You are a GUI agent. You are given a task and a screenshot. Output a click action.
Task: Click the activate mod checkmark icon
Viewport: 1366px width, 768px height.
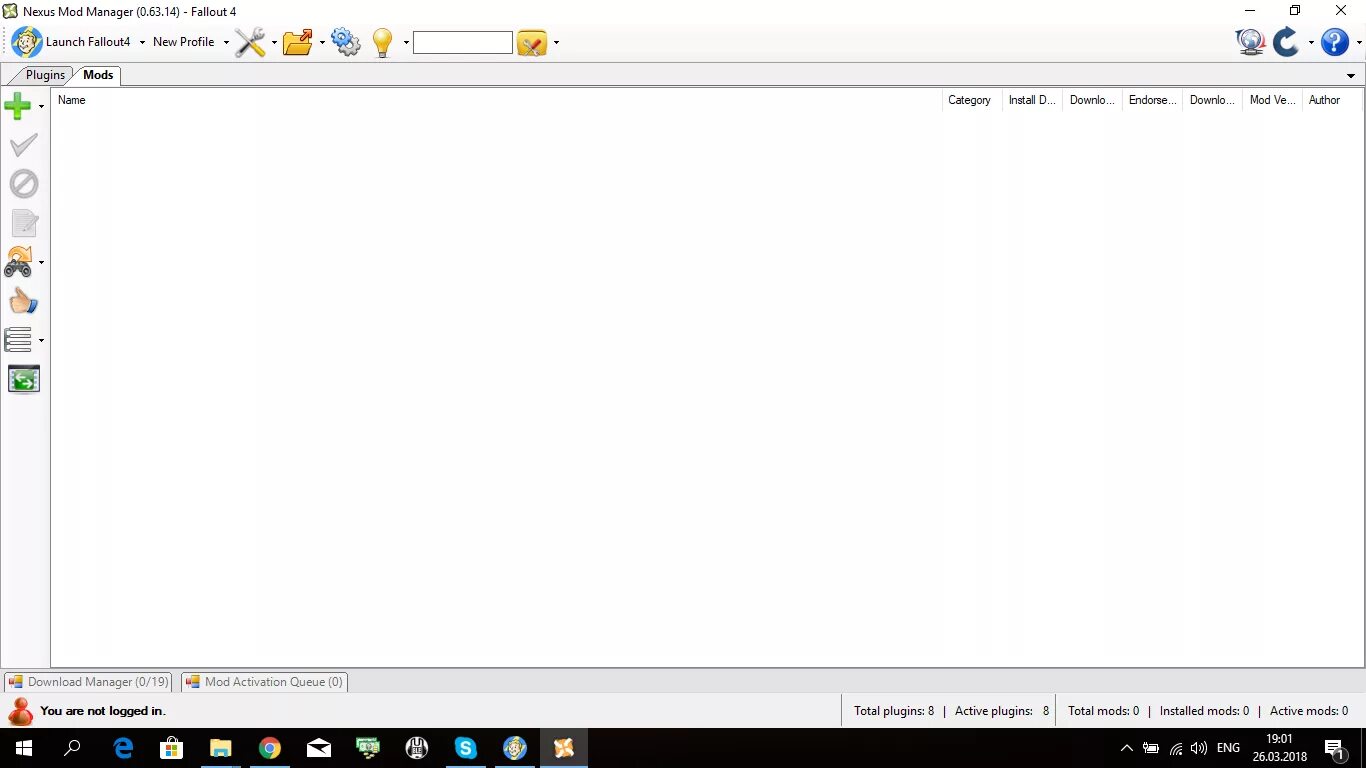click(23, 145)
